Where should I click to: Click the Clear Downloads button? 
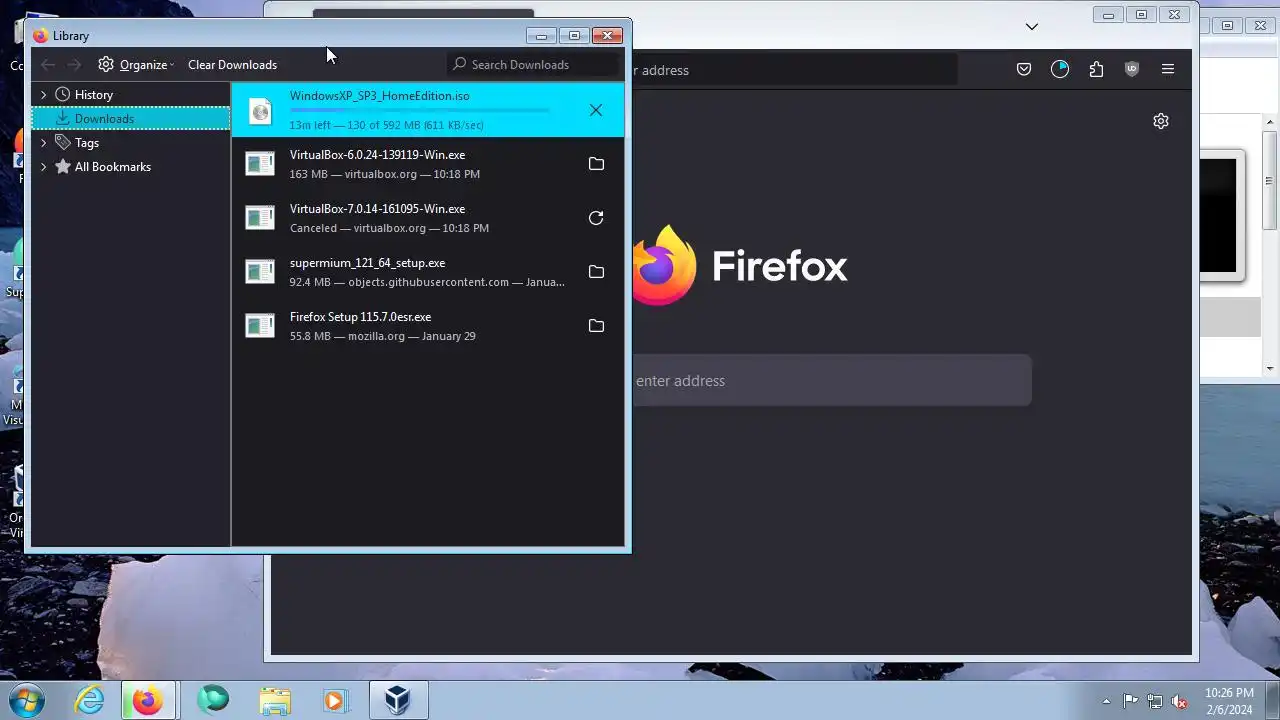click(x=232, y=64)
